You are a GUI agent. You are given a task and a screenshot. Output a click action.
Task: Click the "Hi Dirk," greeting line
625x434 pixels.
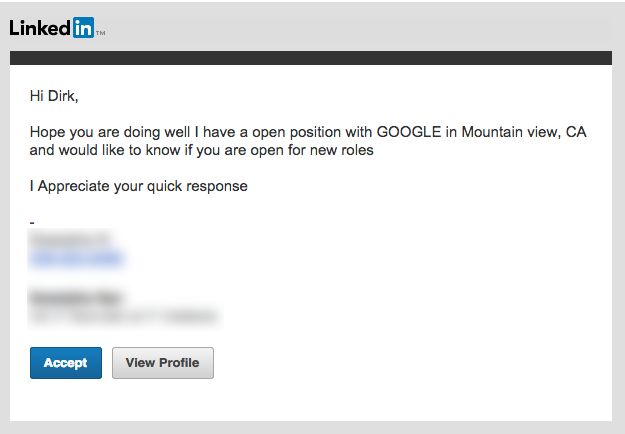(53, 96)
